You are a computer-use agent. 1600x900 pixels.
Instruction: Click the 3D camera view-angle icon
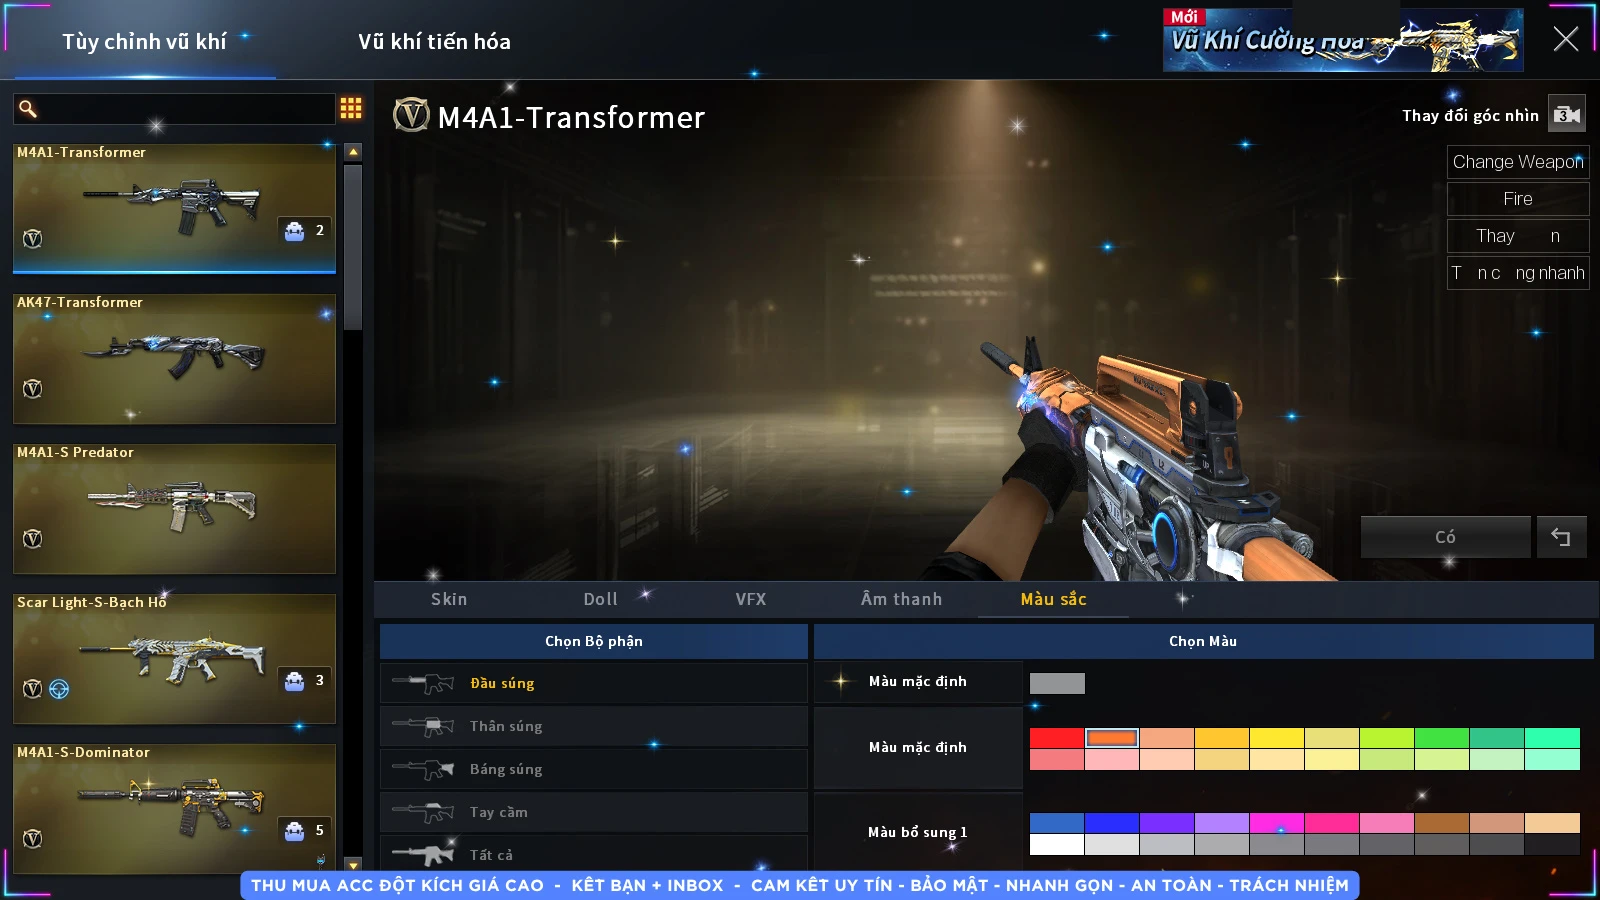click(x=1566, y=115)
